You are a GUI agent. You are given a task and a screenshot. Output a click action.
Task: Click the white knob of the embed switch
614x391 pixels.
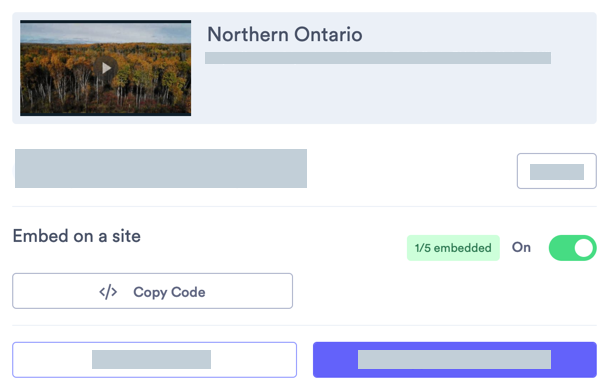pyautogui.click(x=583, y=248)
